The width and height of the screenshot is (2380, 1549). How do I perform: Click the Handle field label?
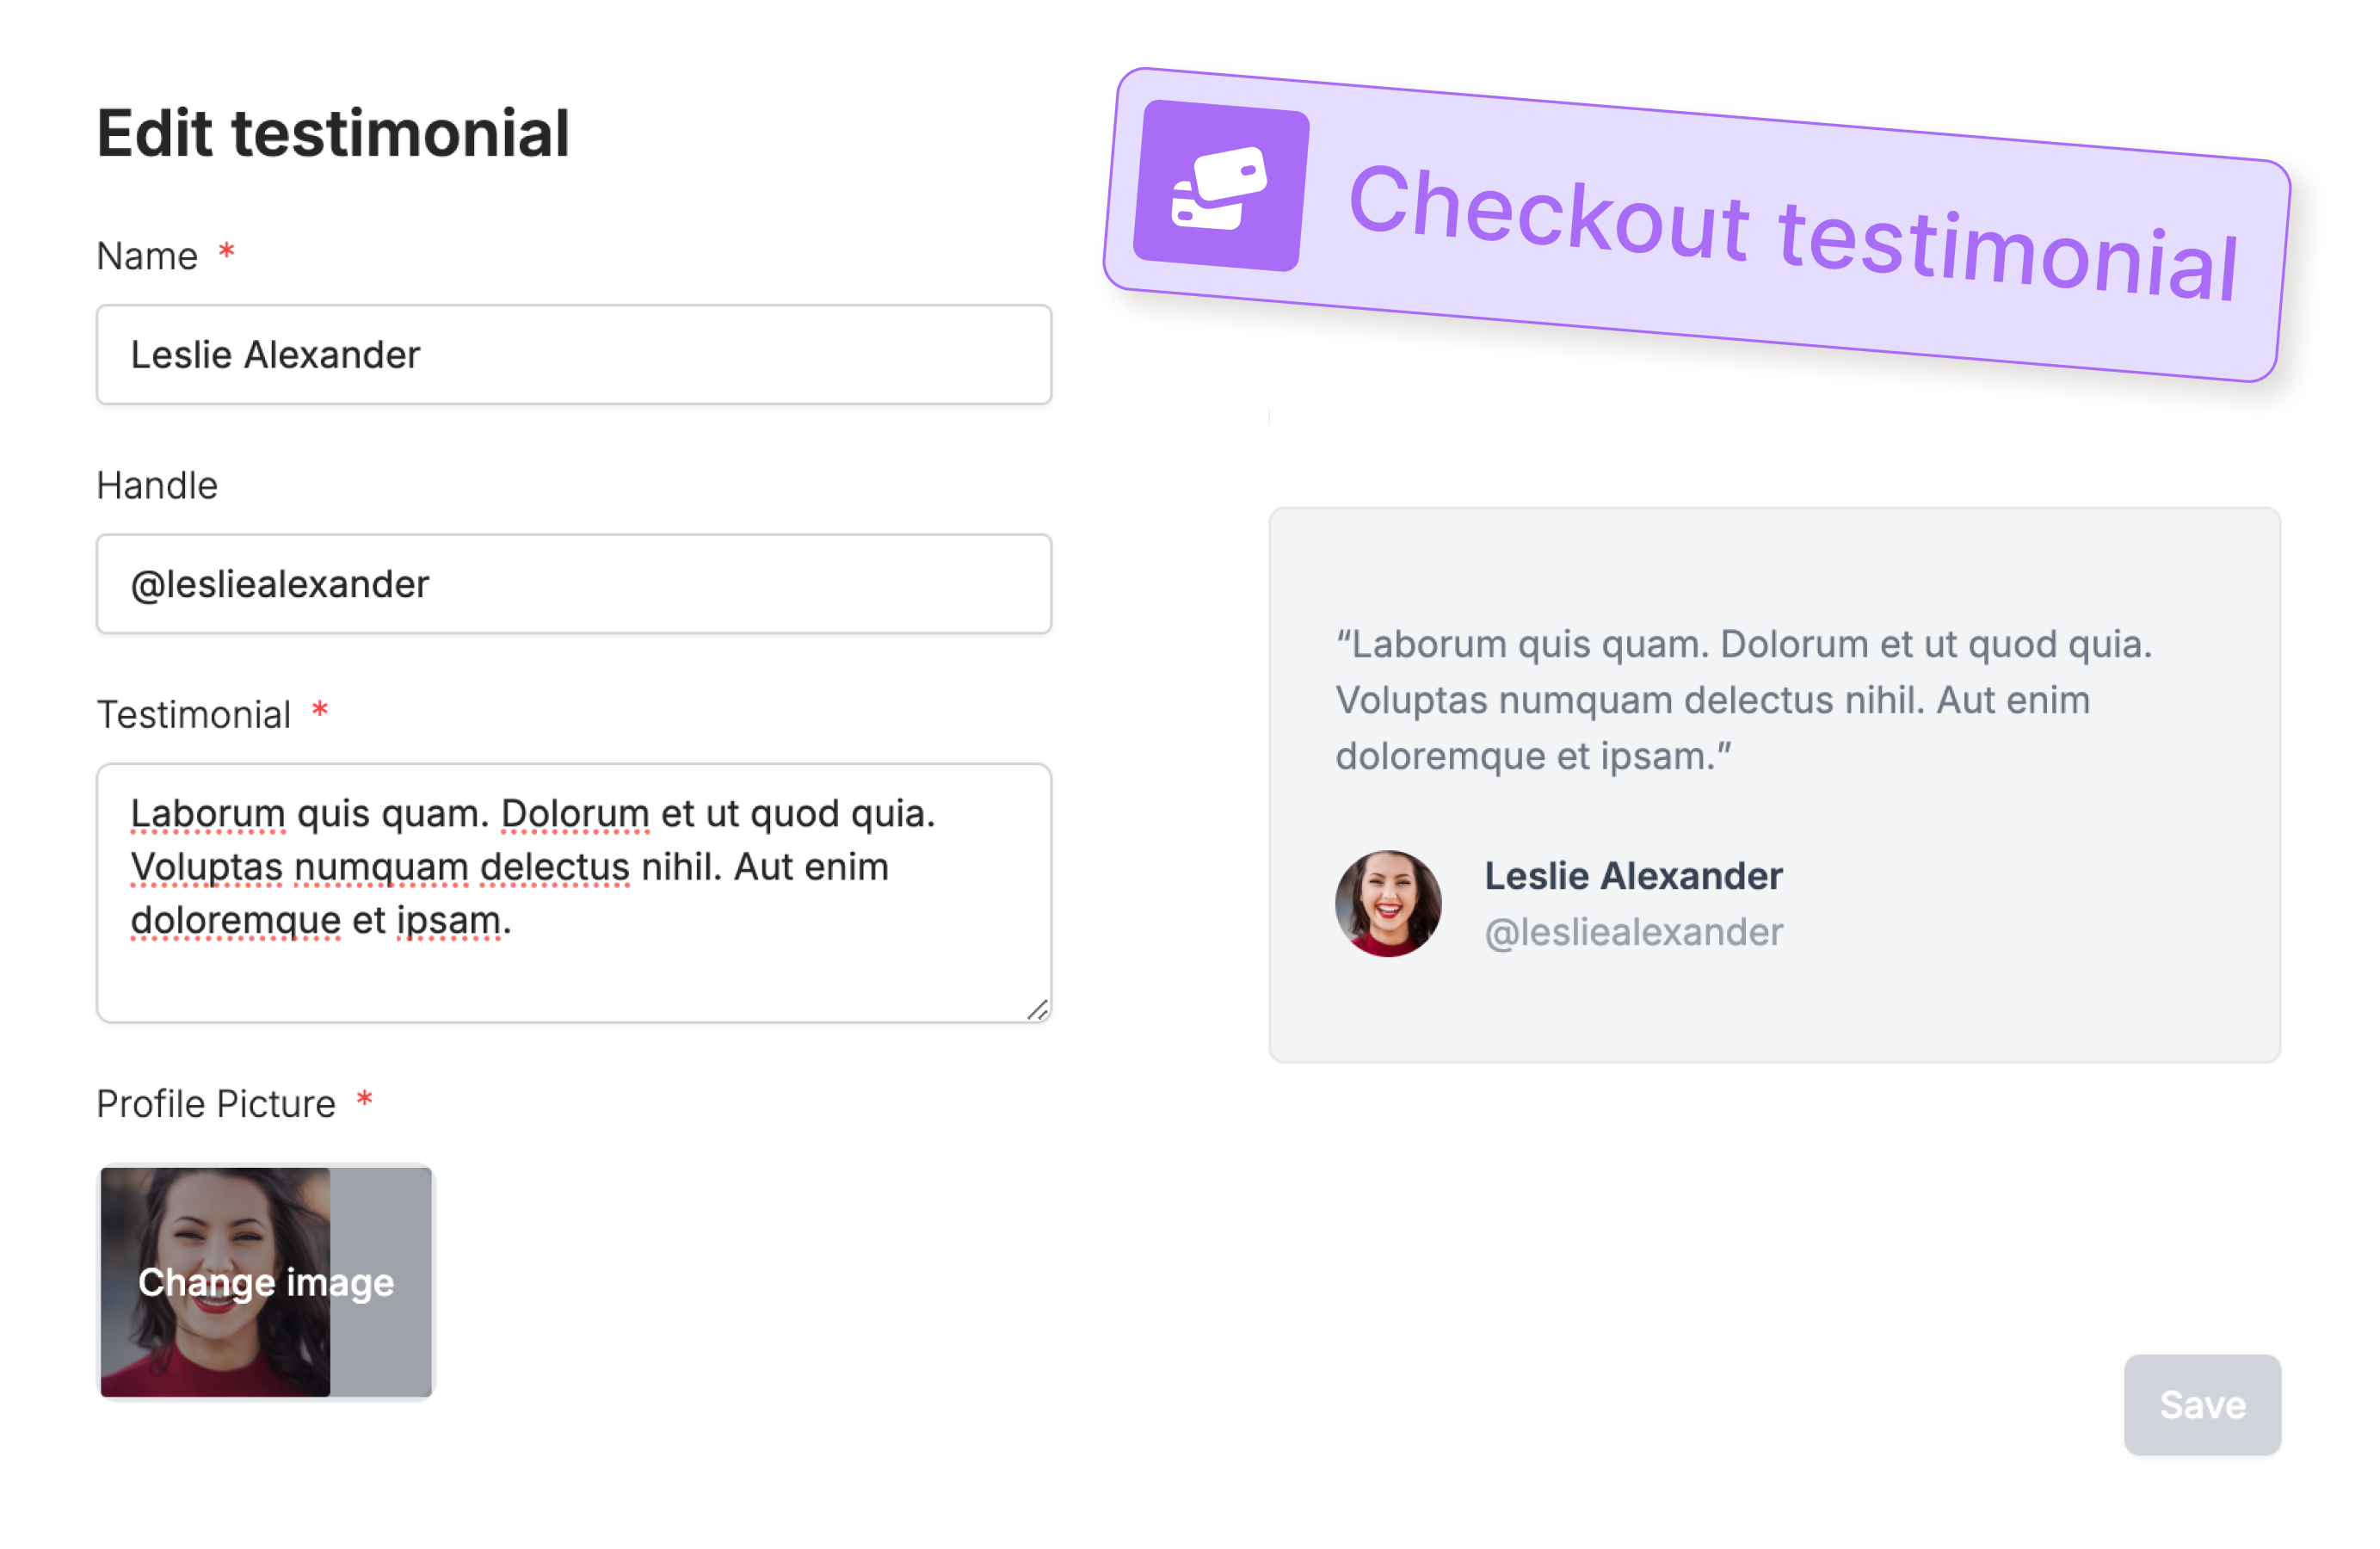click(157, 486)
